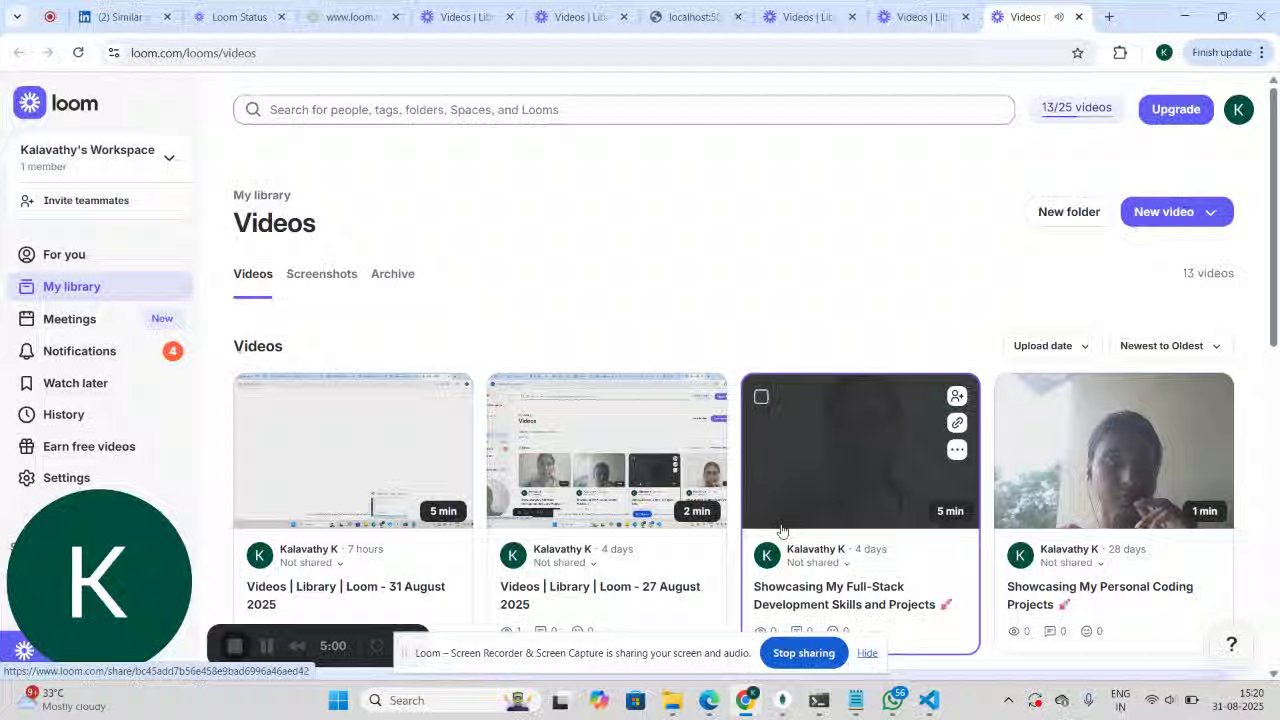Screen dimensions: 1280x720
Task: Show hidden system tray icons
Action: tap(1008, 700)
